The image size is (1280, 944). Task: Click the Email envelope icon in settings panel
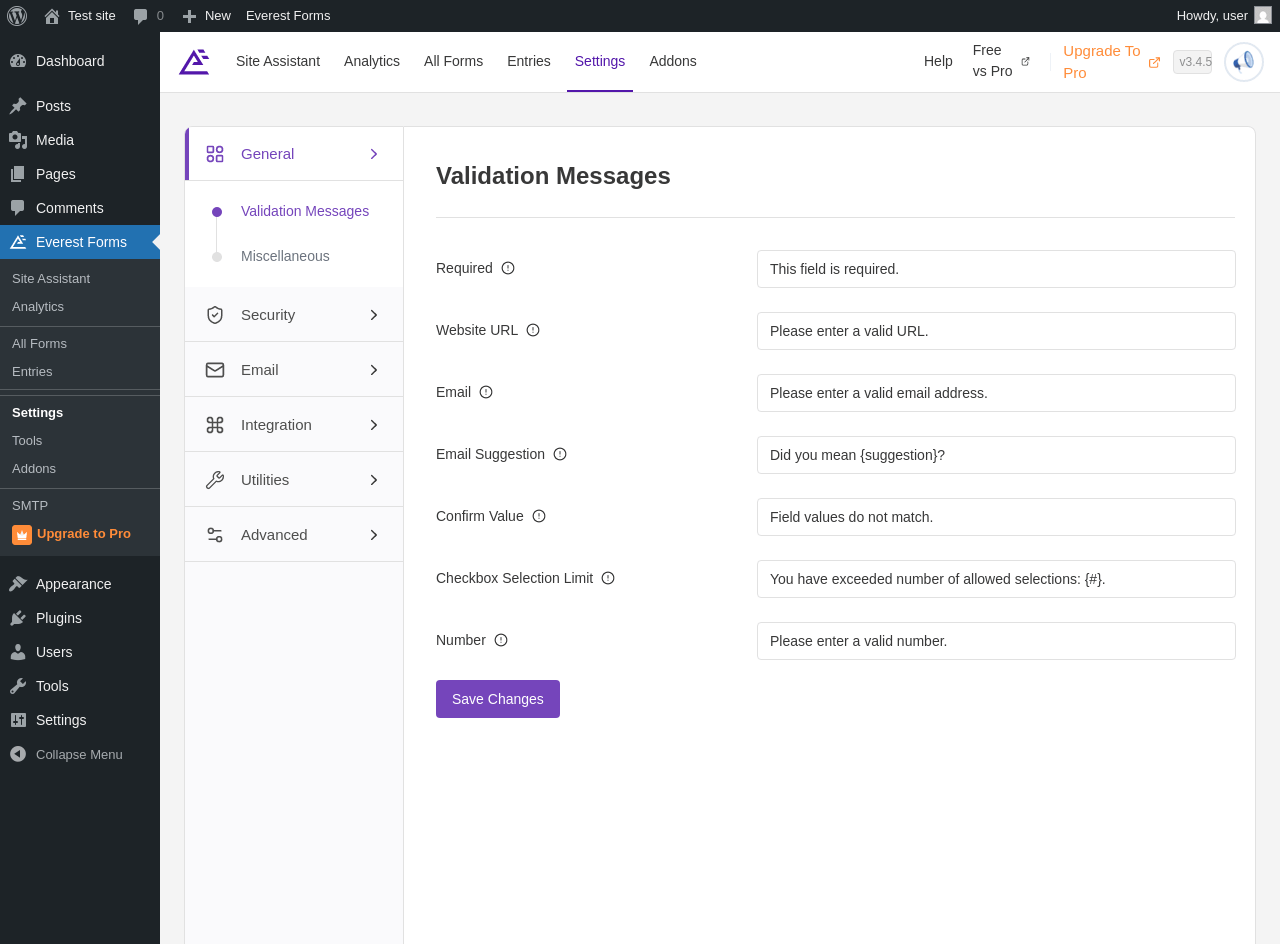click(215, 370)
